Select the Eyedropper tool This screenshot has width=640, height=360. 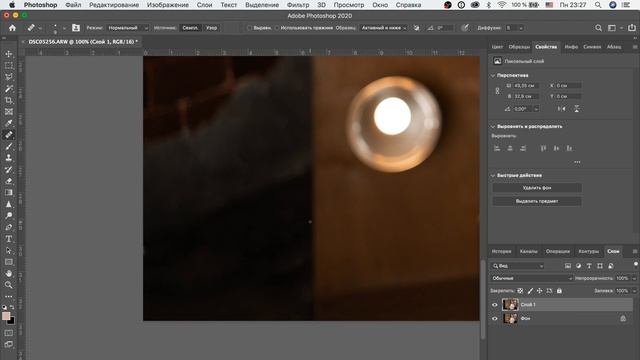point(9,123)
